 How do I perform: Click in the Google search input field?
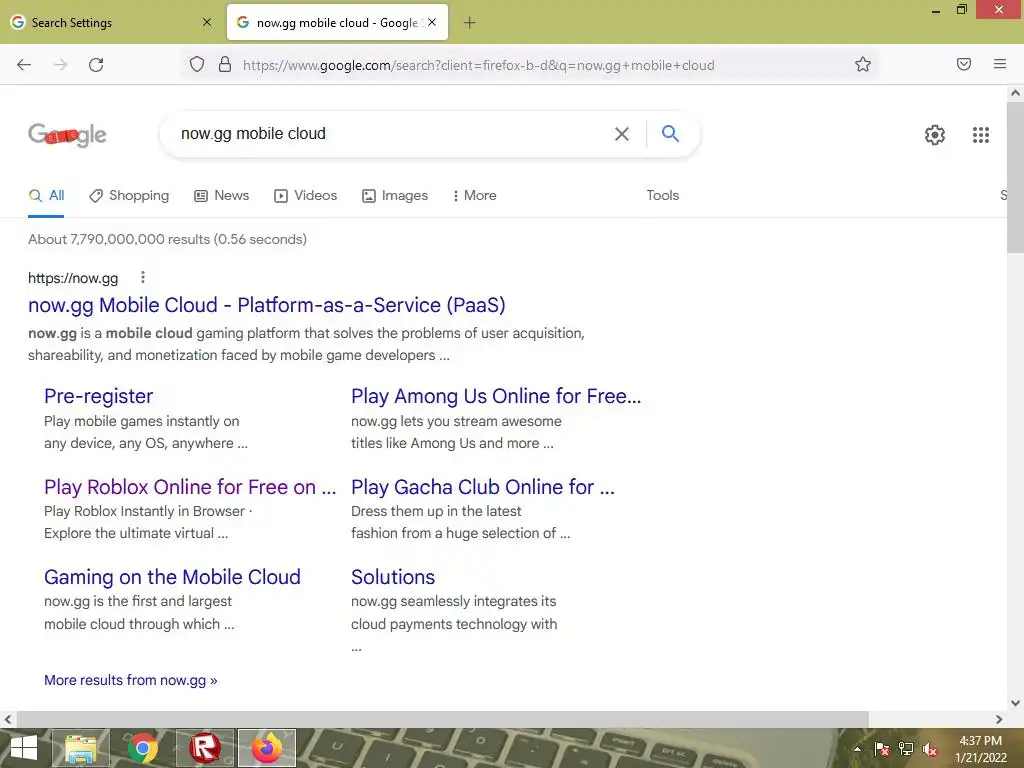[x=392, y=134]
